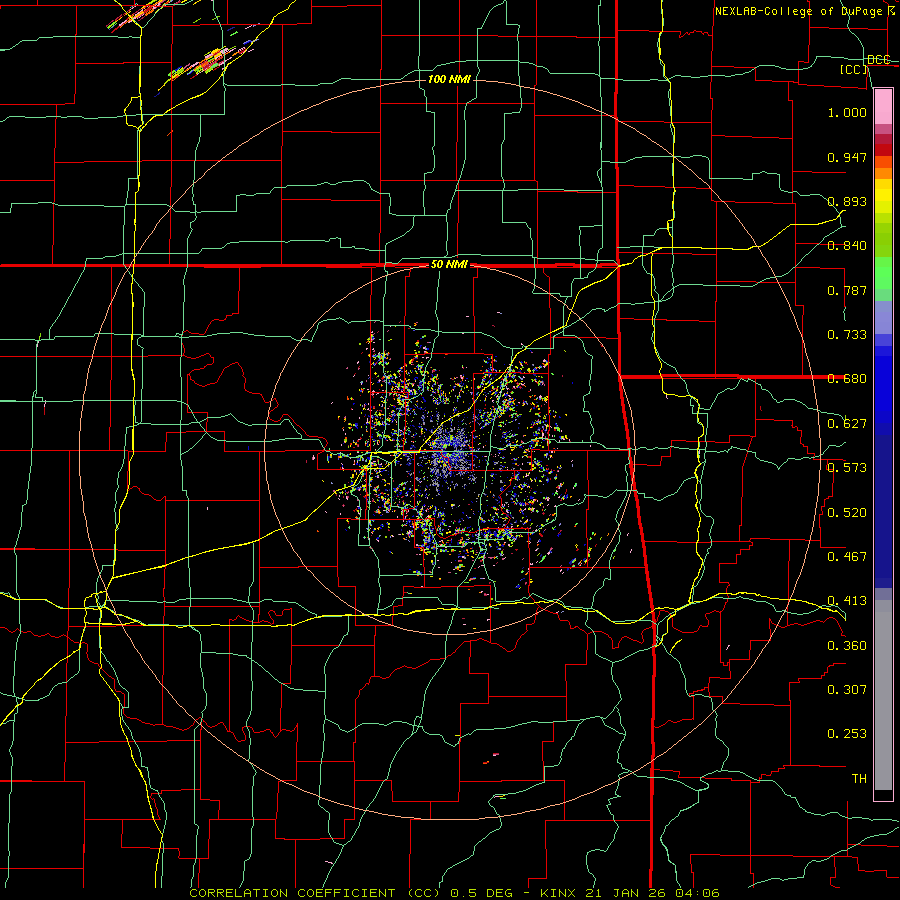Pick the 0.627 legend value
The image size is (900, 900).
(847, 424)
